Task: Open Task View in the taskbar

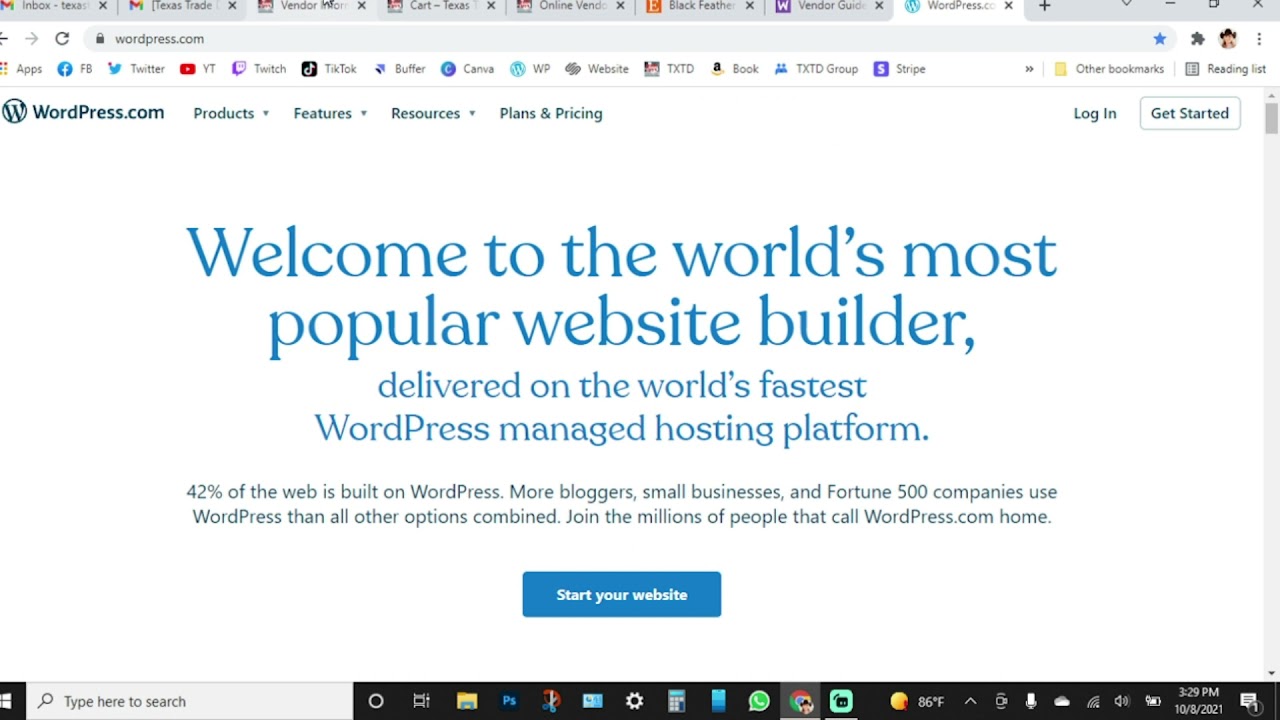Action: point(421,701)
